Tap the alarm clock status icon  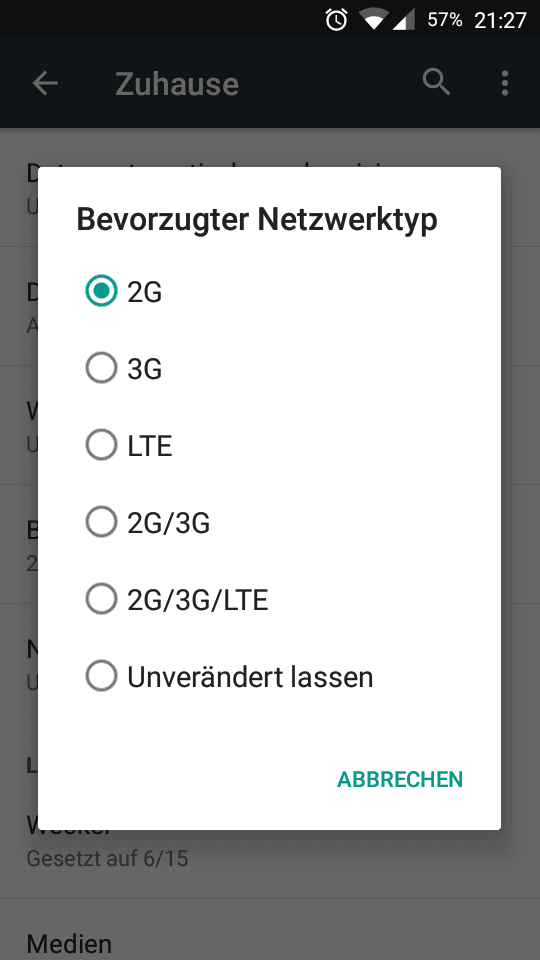point(336,20)
